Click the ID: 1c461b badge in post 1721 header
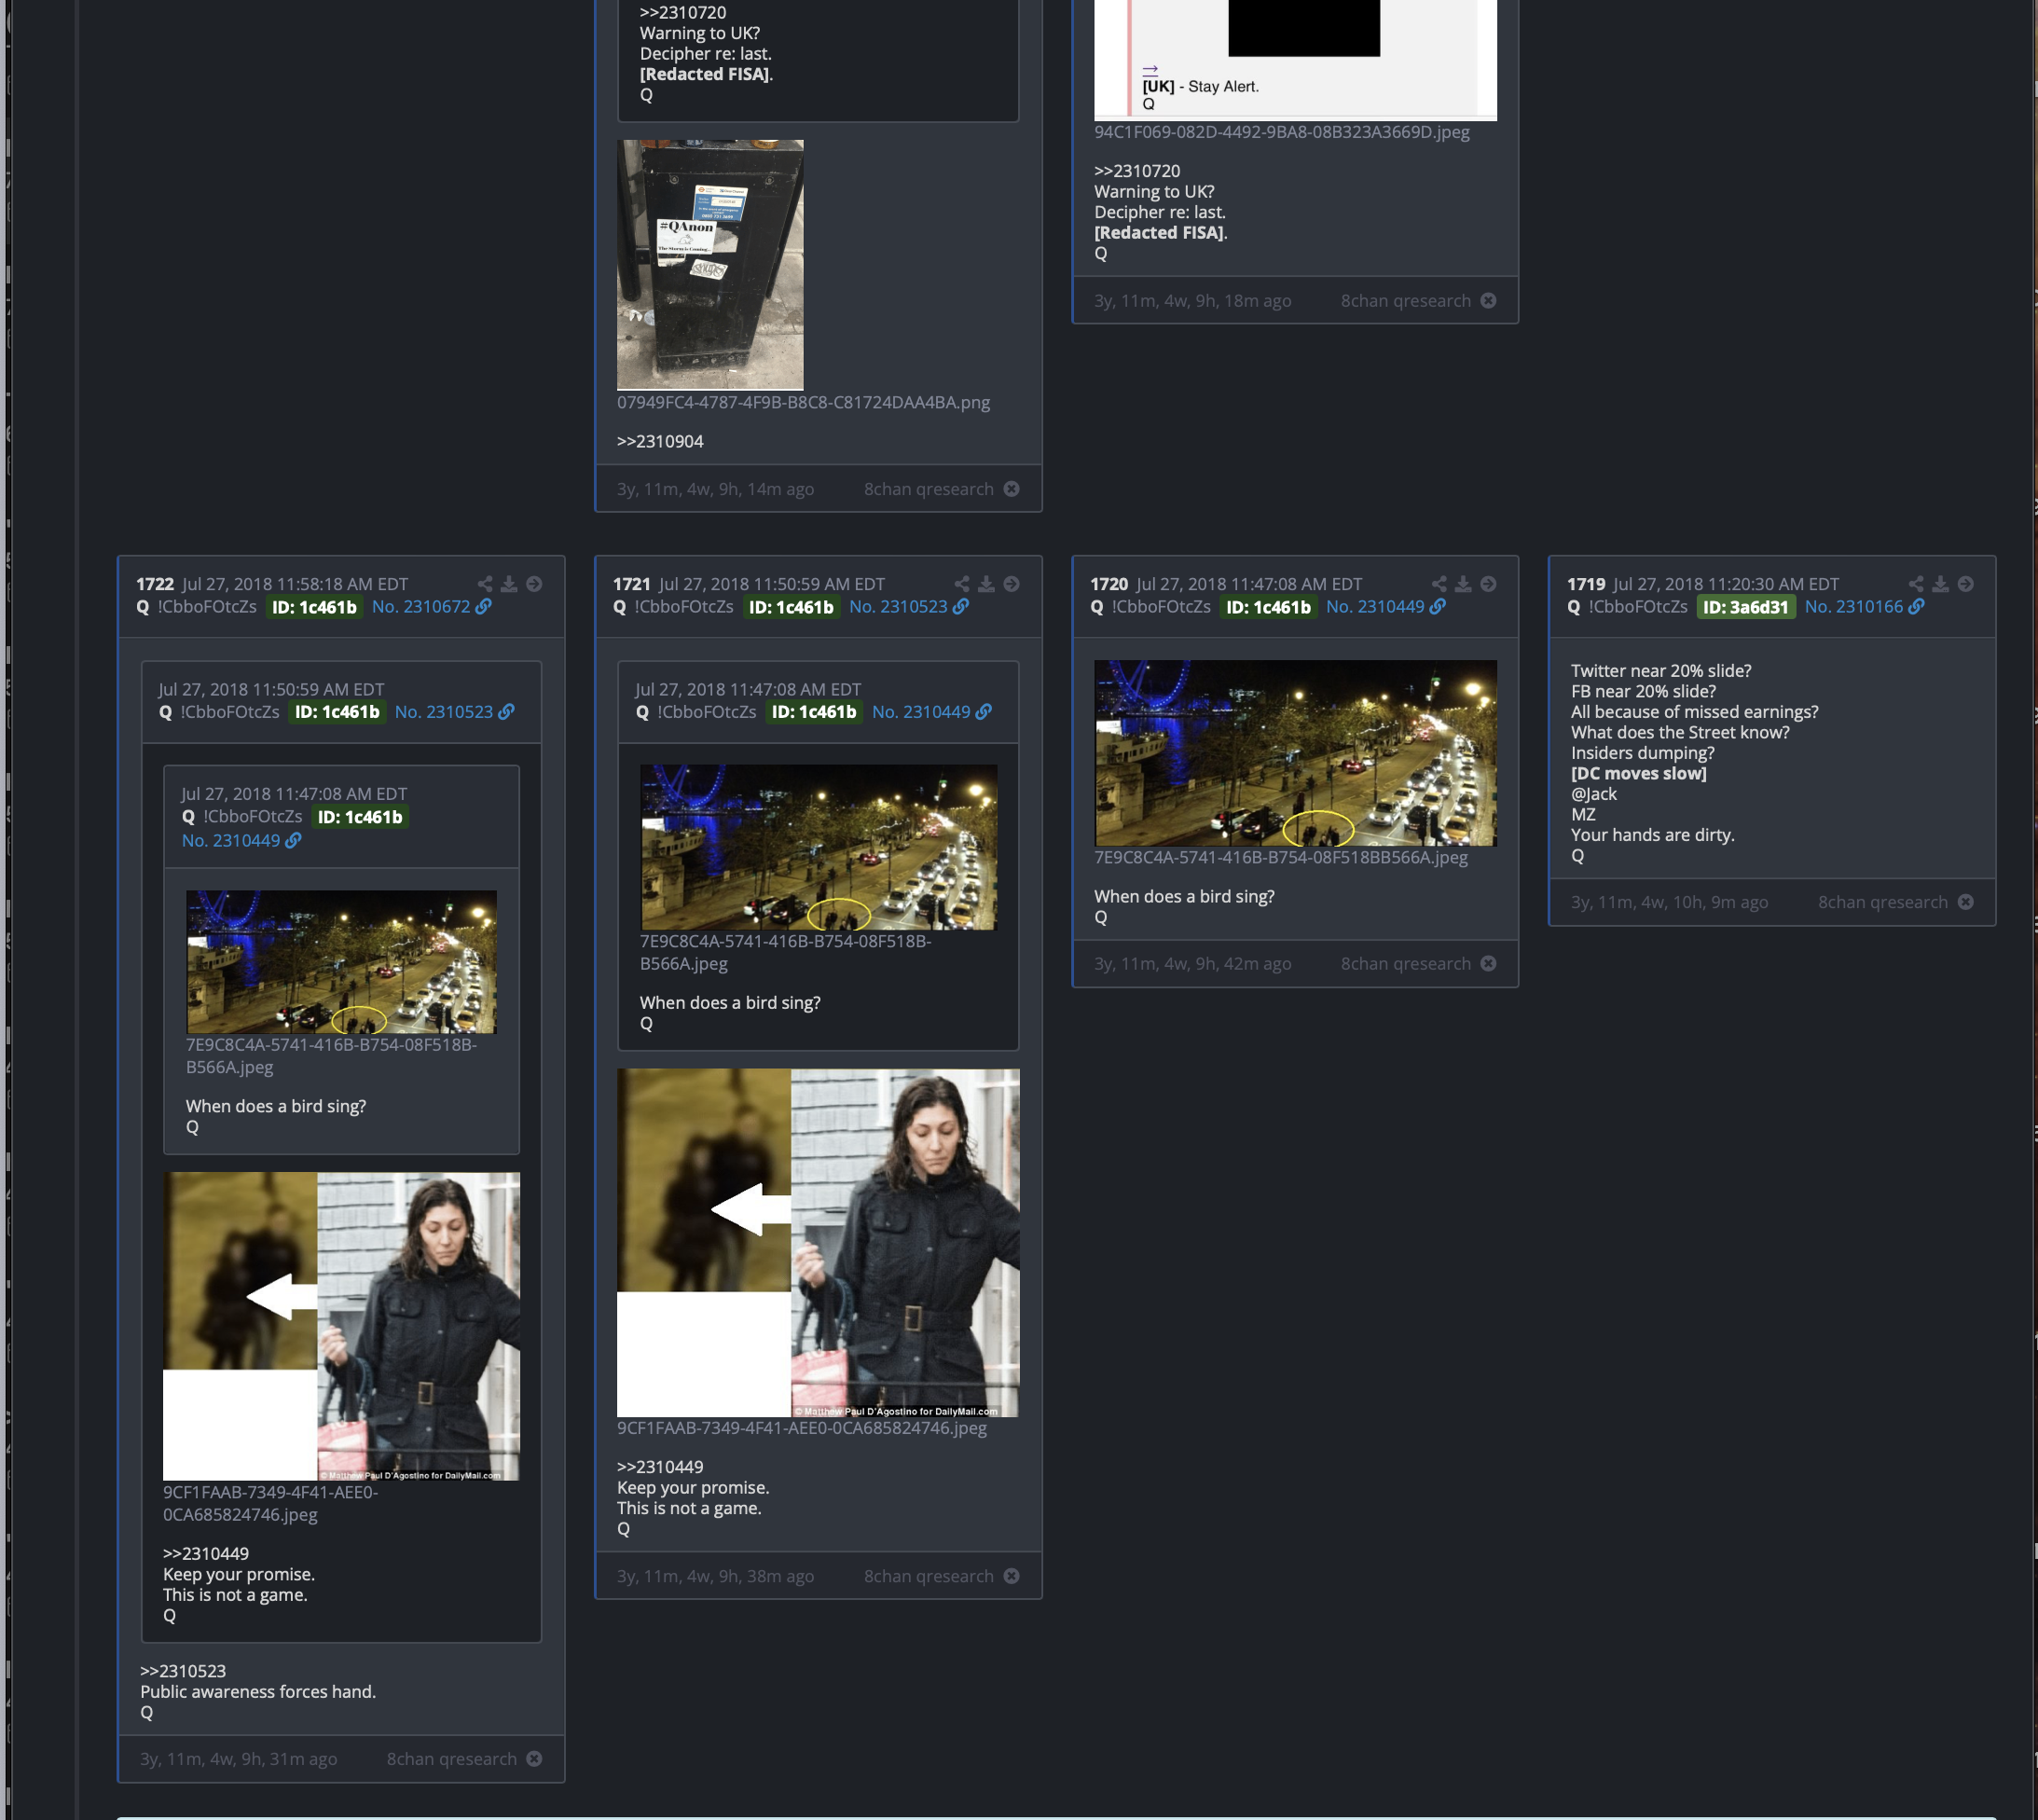Screen dimensions: 2038x1820 tap(791, 607)
